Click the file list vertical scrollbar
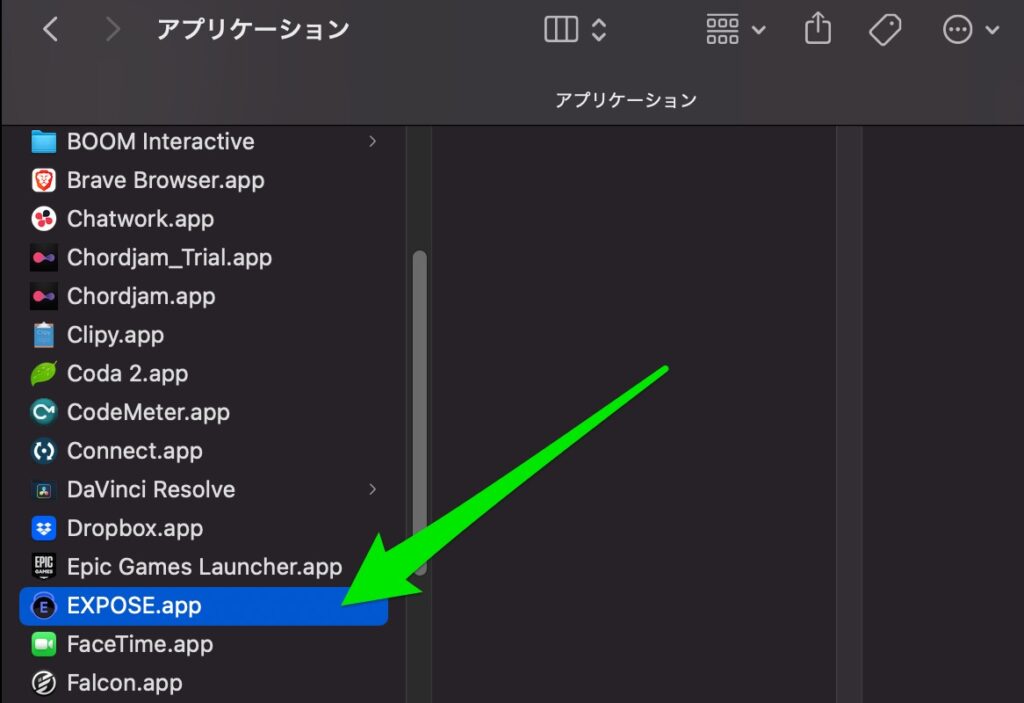 point(420,410)
